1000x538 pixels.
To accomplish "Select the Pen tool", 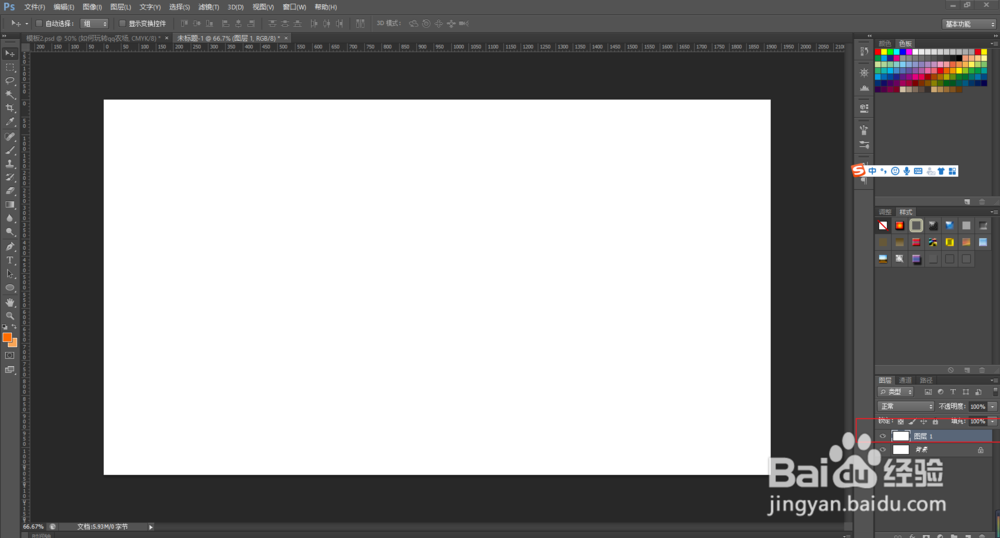I will (10, 247).
